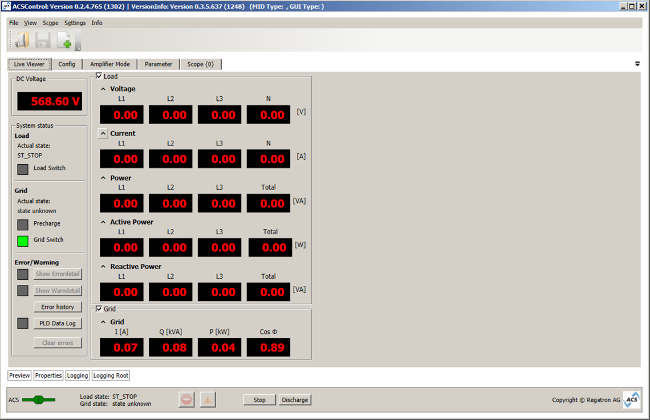
Task: Click the Regatron ACS logo icon
Action: 632,400
